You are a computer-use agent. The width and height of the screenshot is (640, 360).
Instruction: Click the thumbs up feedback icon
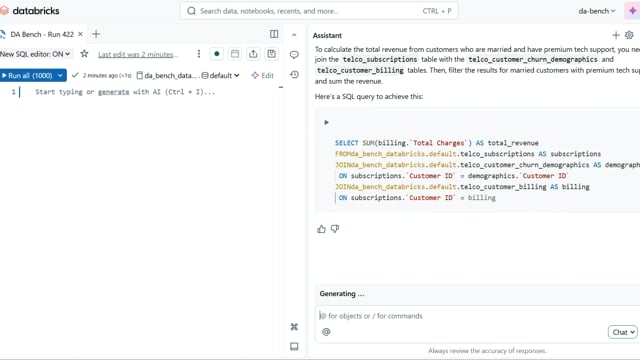click(321, 229)
